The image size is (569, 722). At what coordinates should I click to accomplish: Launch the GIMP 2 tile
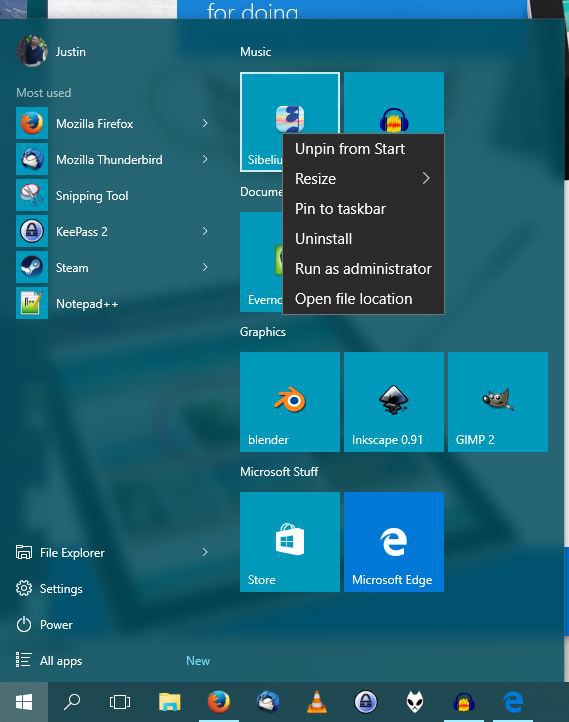(x=498, y=402)
